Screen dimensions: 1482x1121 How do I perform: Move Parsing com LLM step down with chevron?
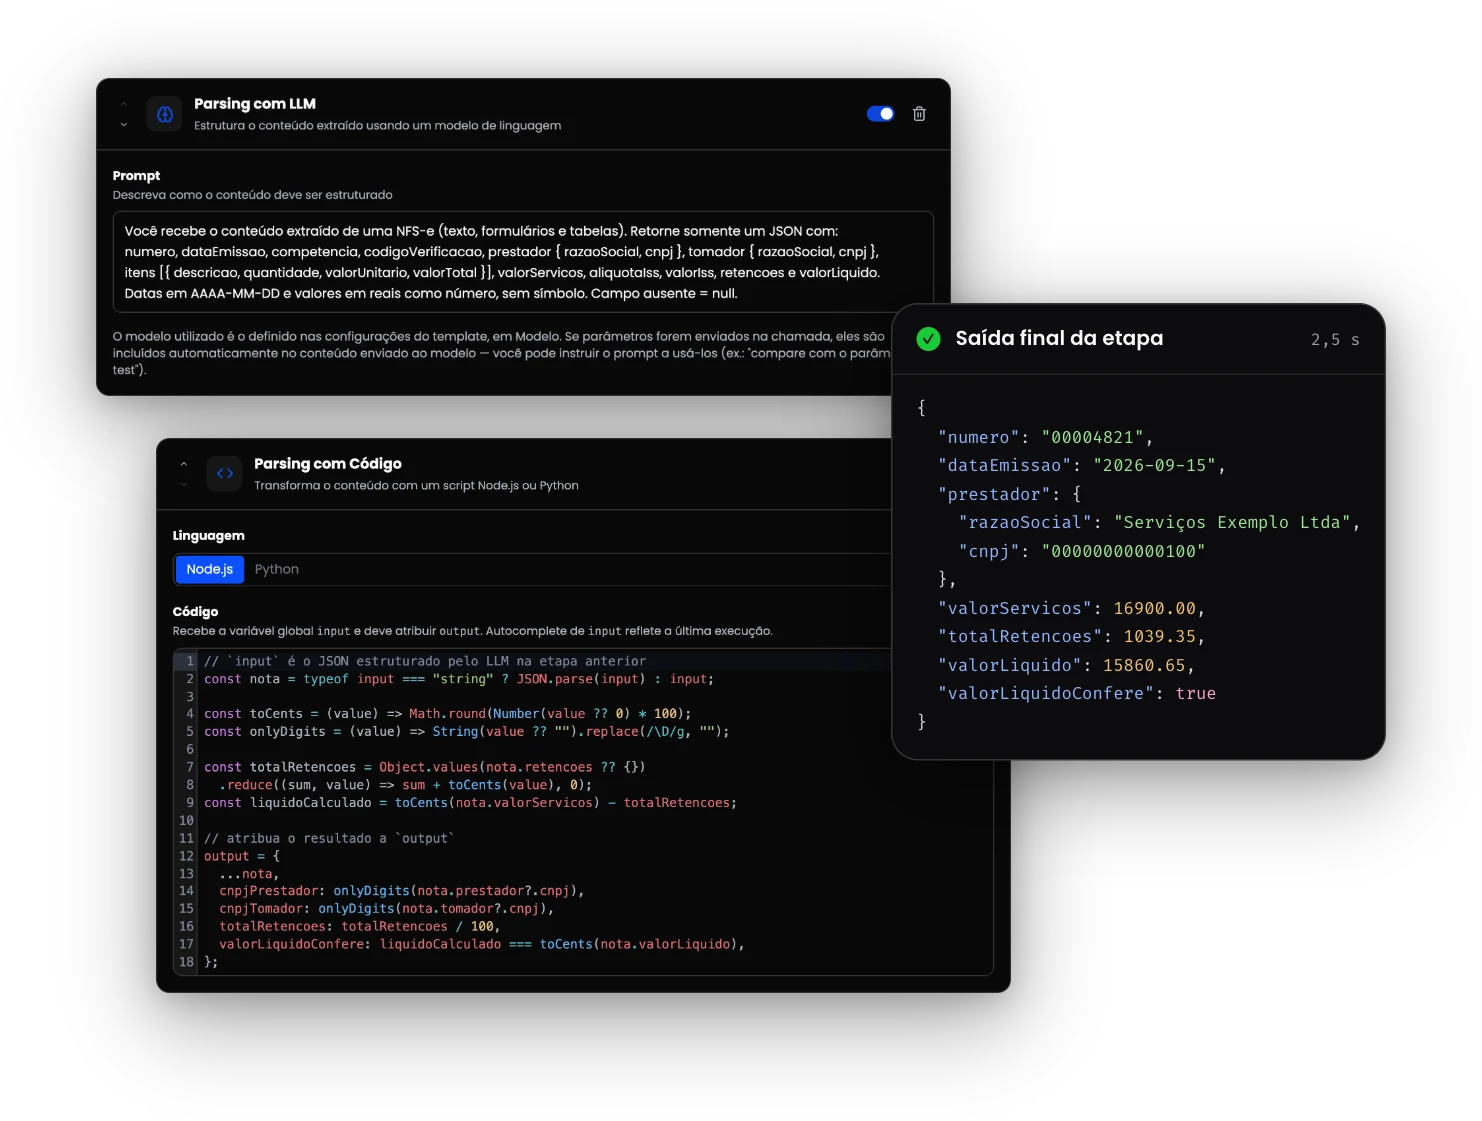[124, 125]
